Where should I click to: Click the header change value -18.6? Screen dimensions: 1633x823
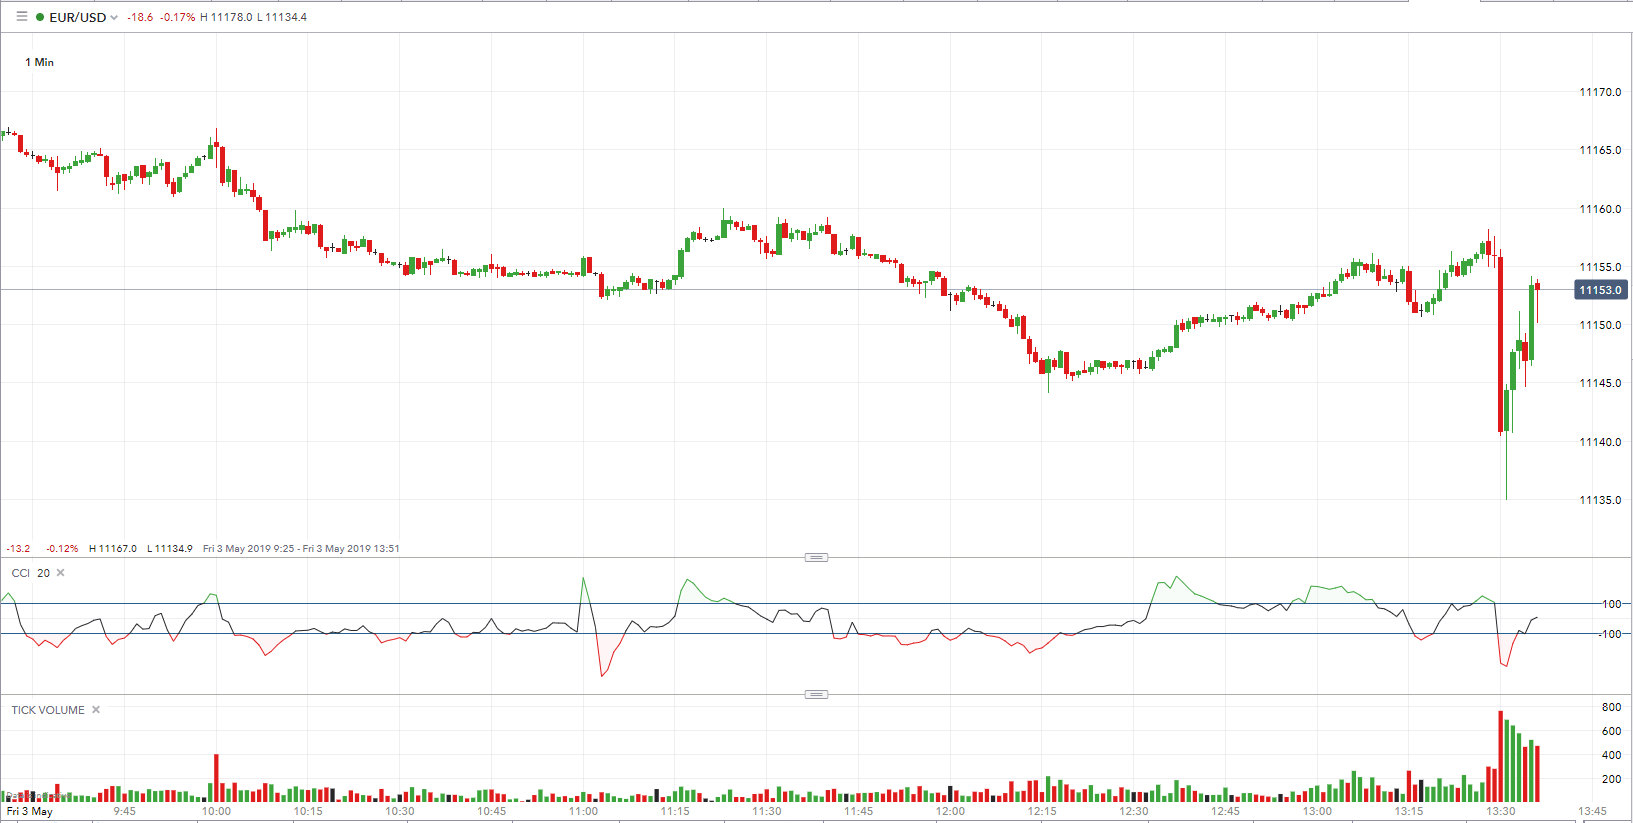click(x=140, y=17)
